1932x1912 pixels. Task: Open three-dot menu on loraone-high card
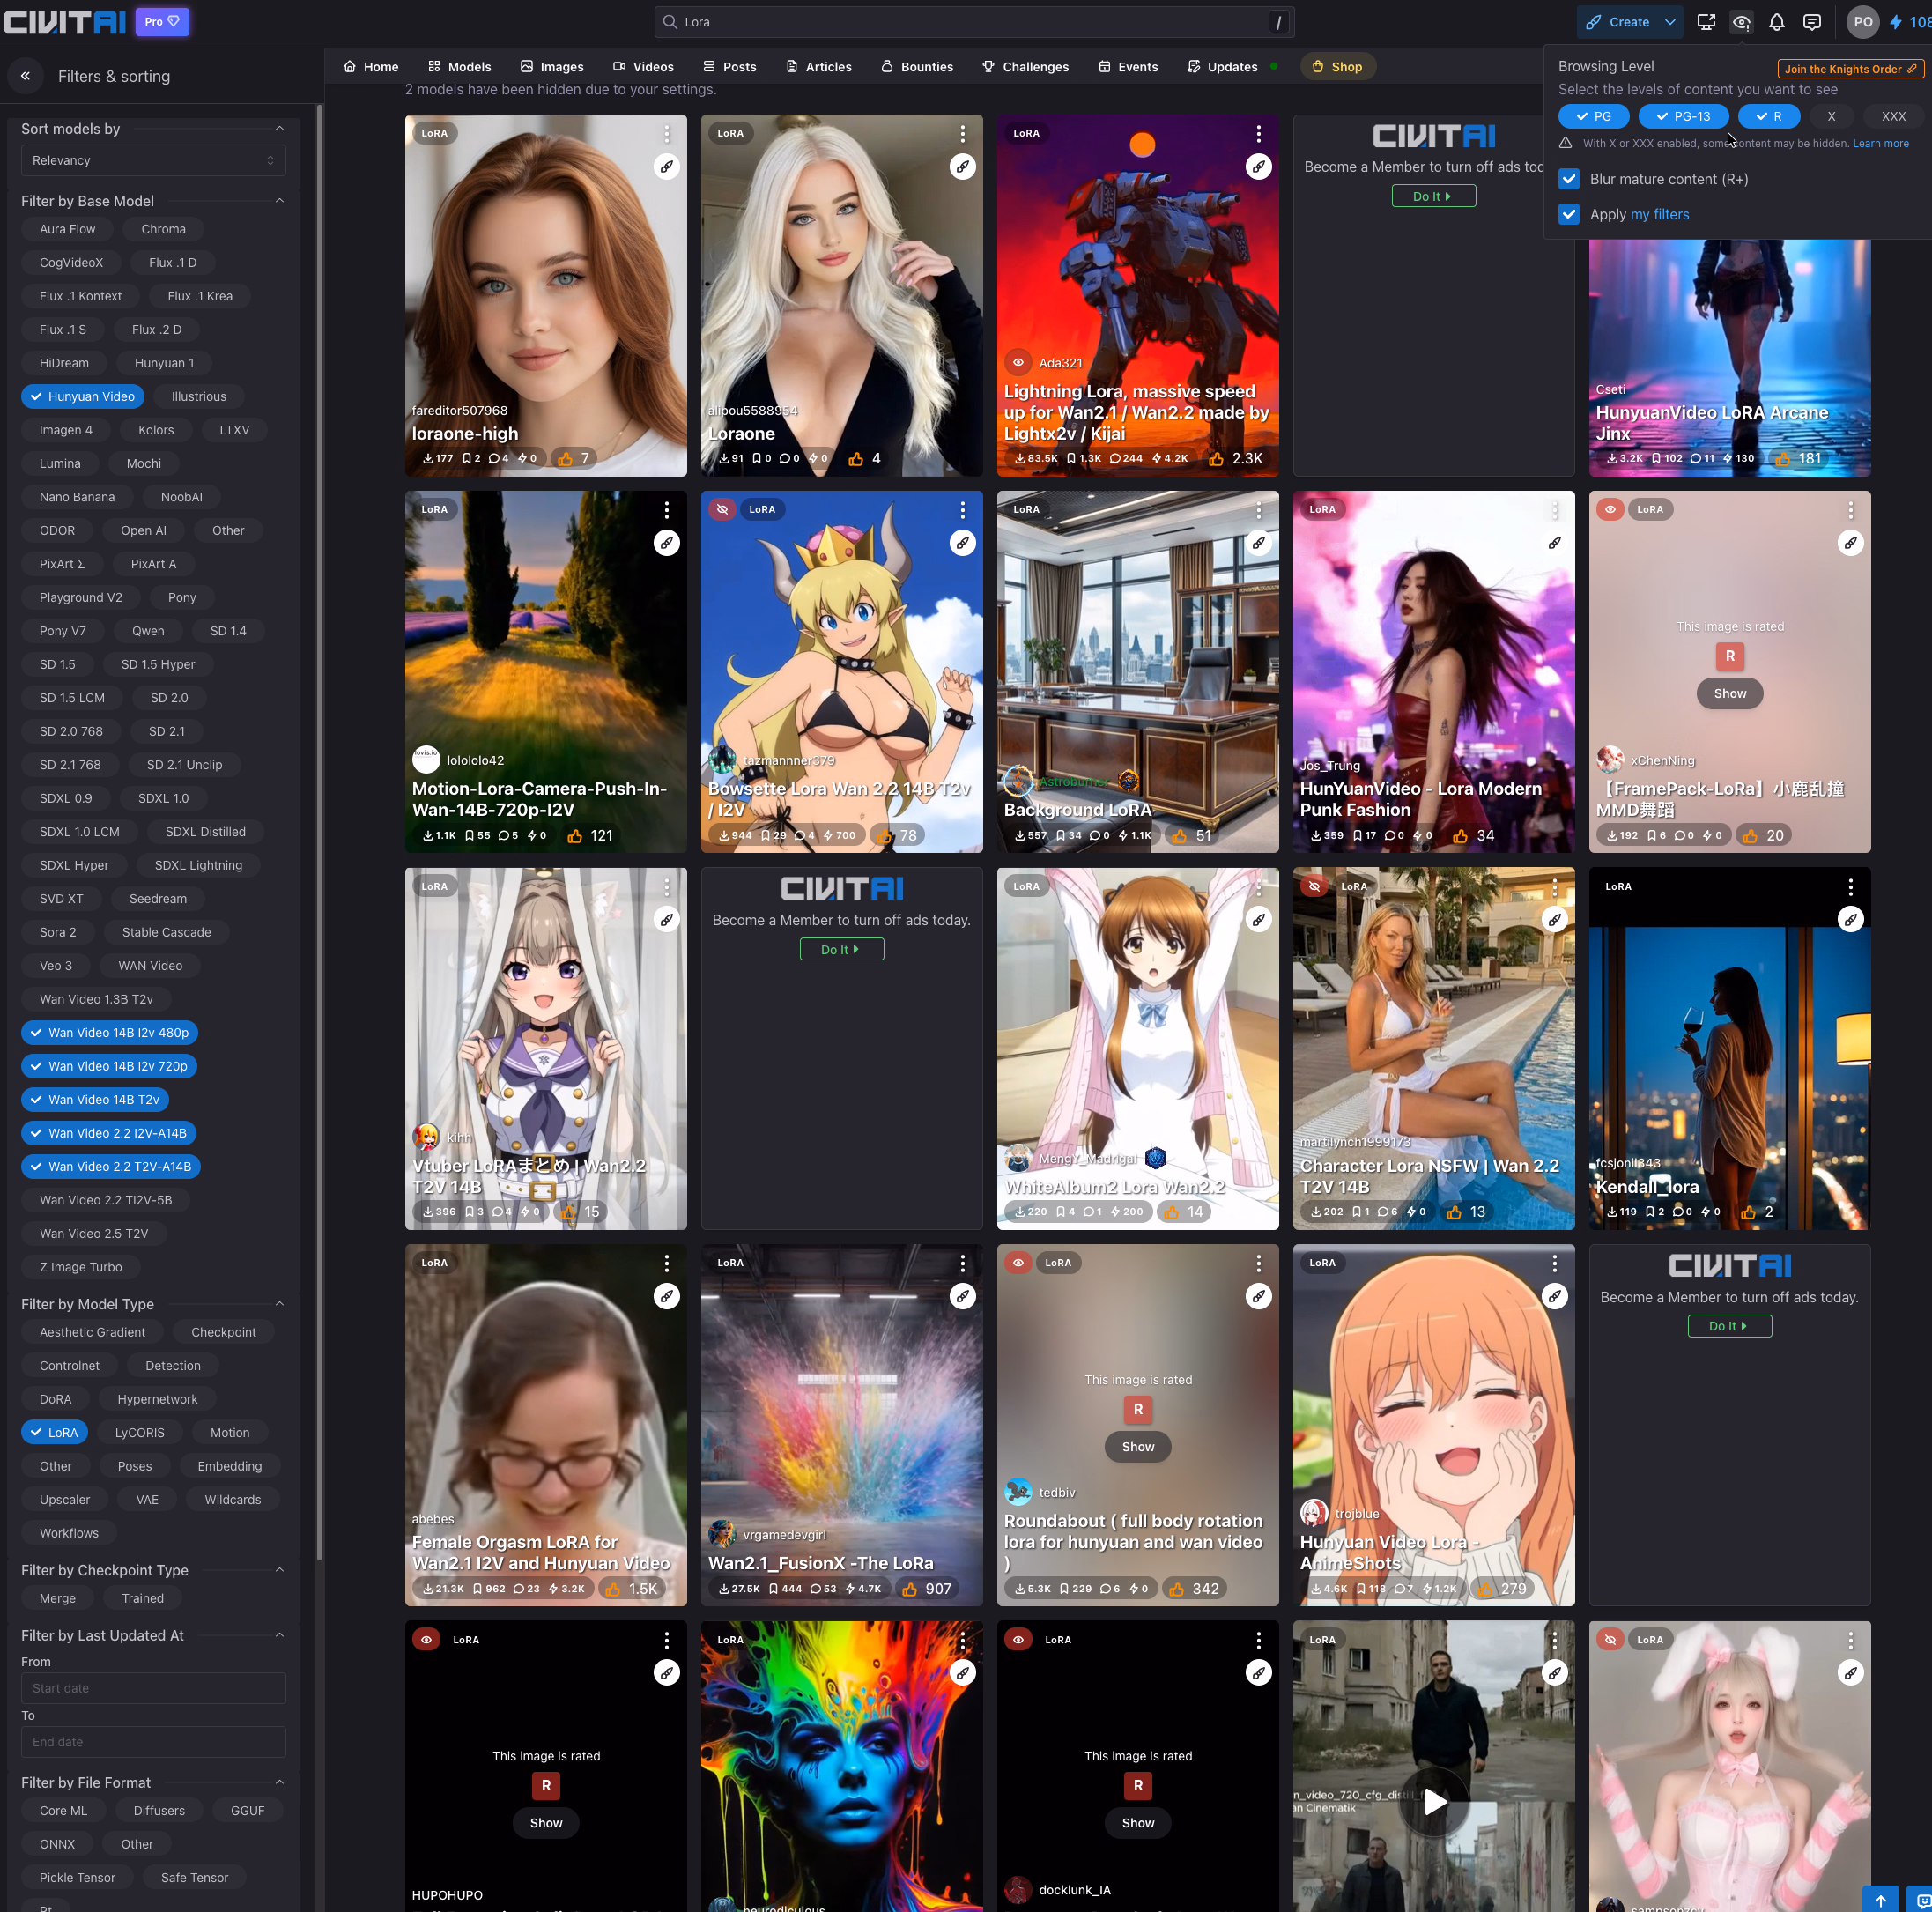click(666, 133)
